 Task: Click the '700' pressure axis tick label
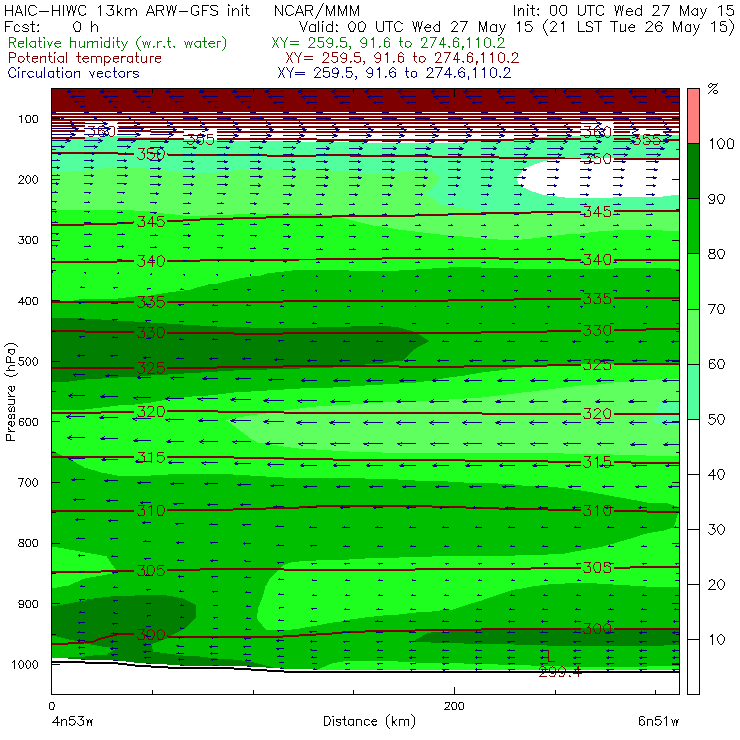28,483
